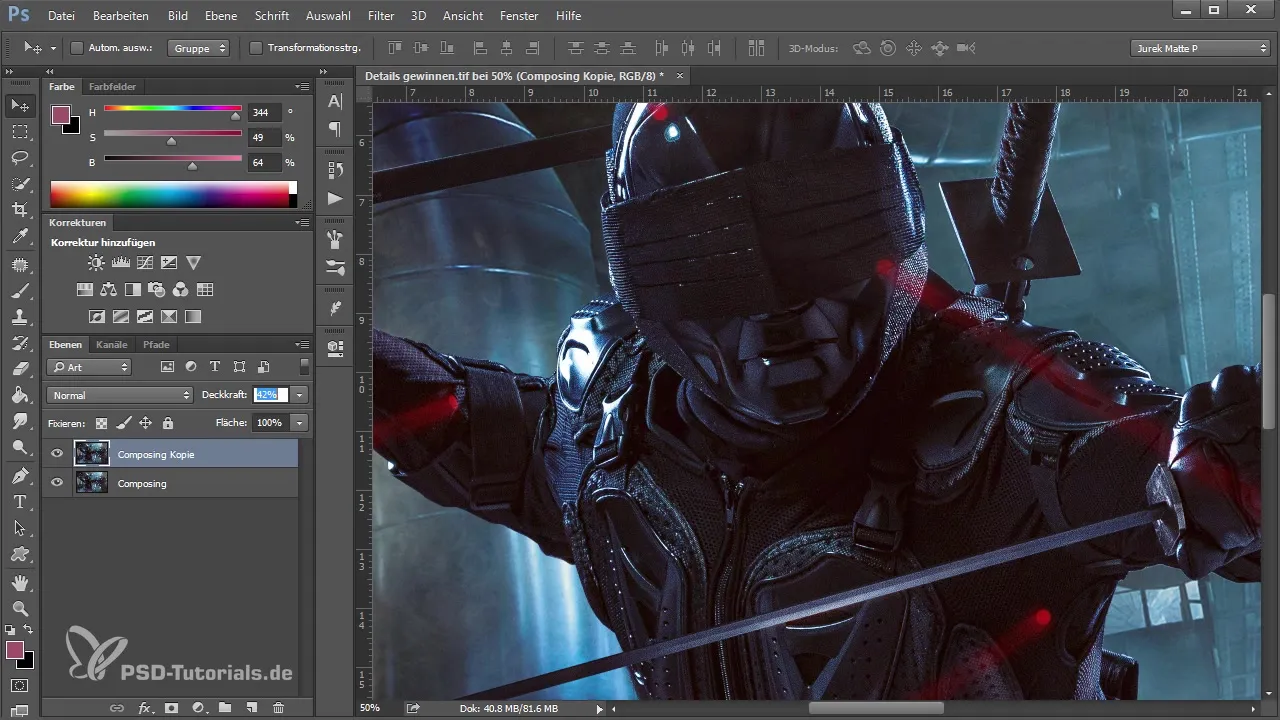The width and height of the screenshot is (1280, 720).
Task: Enable Transformationsstrg. checkbox
Action: [255, 48]
